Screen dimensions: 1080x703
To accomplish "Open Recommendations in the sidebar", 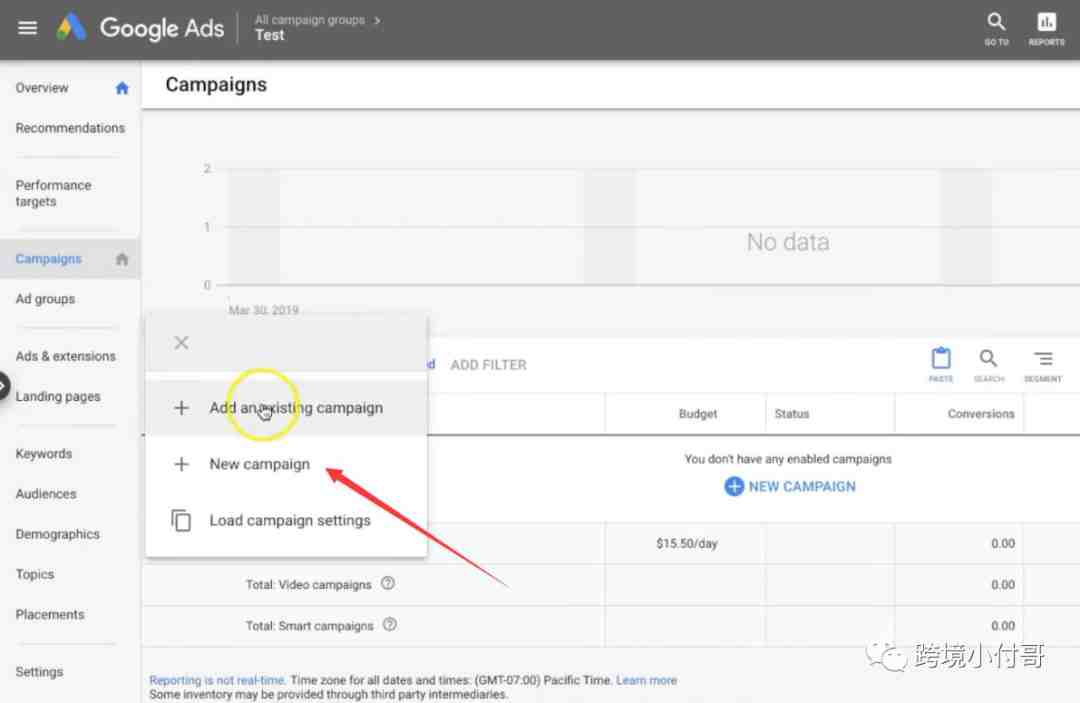I will (70, 128).
